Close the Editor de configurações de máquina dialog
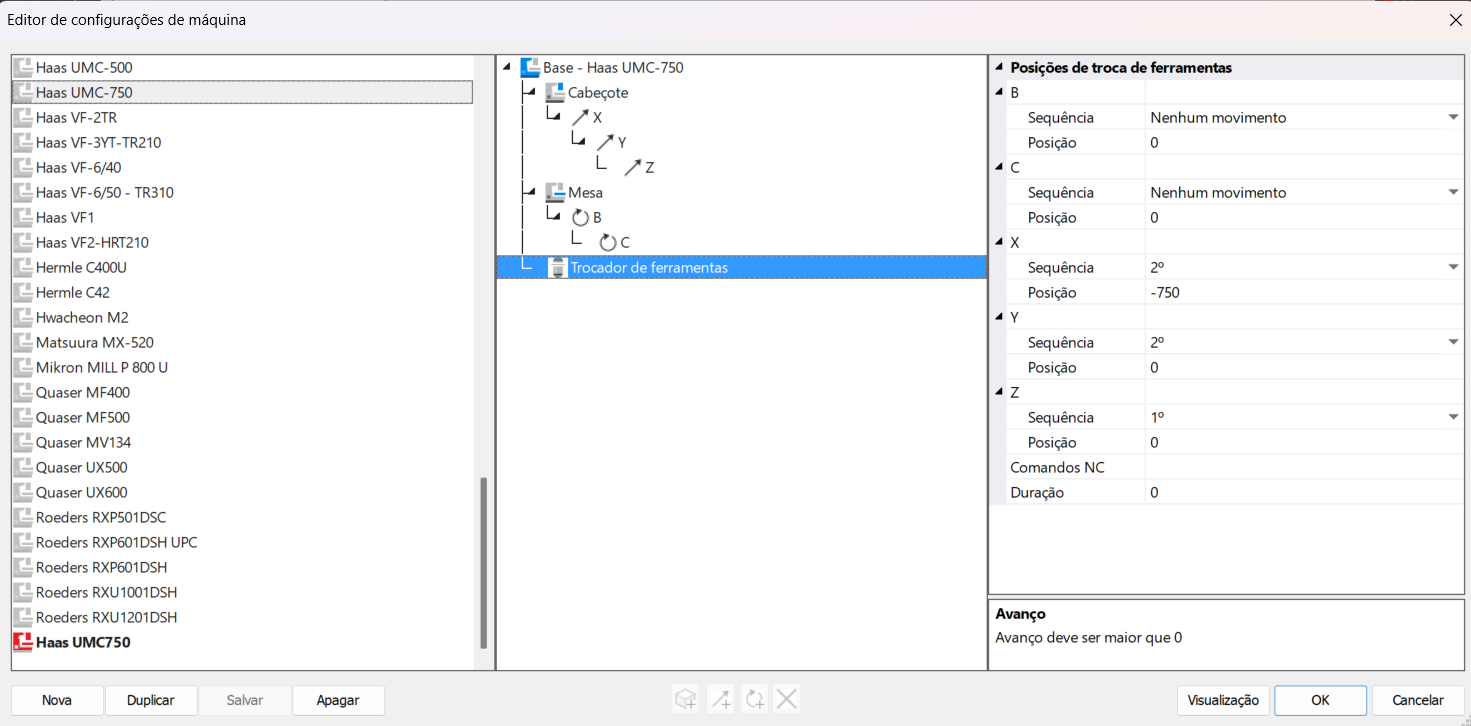This screenshot has height=726, width=1471. (1455, 20)
